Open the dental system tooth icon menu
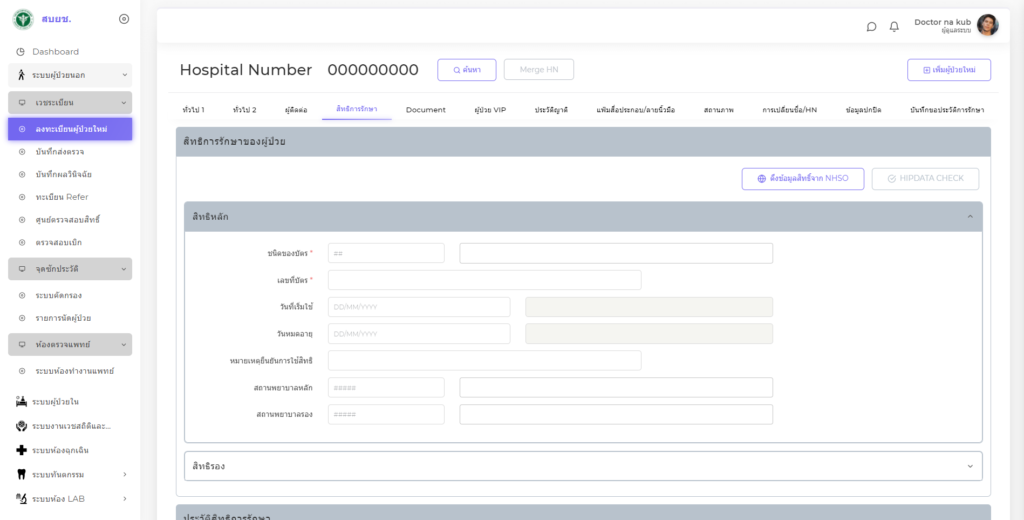This screenshot has height=520, width=1024. tap(21, 474)
